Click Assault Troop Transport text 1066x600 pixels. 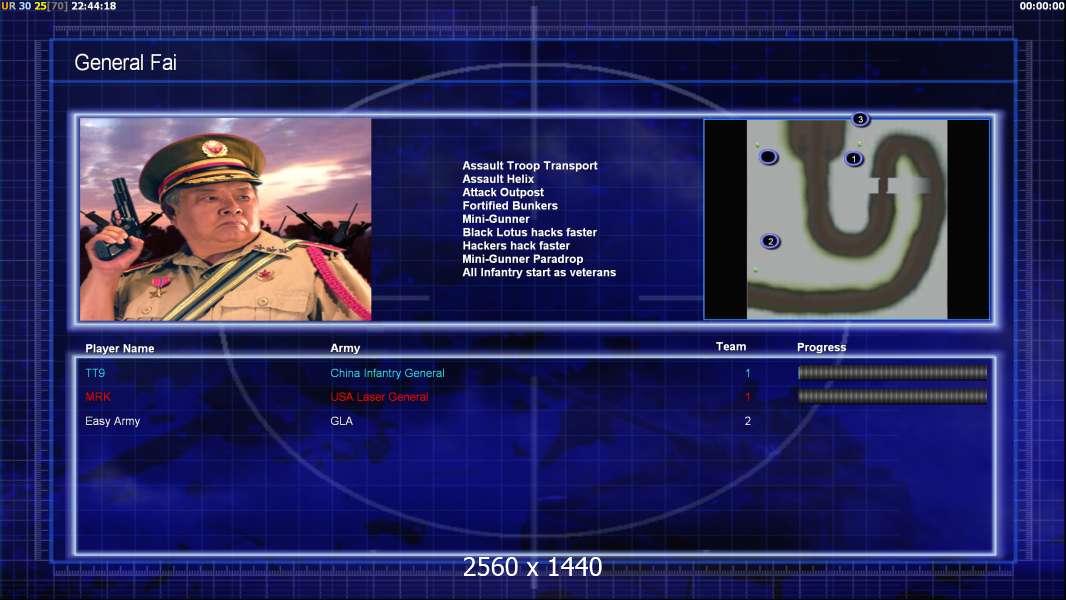click(530, 165)
